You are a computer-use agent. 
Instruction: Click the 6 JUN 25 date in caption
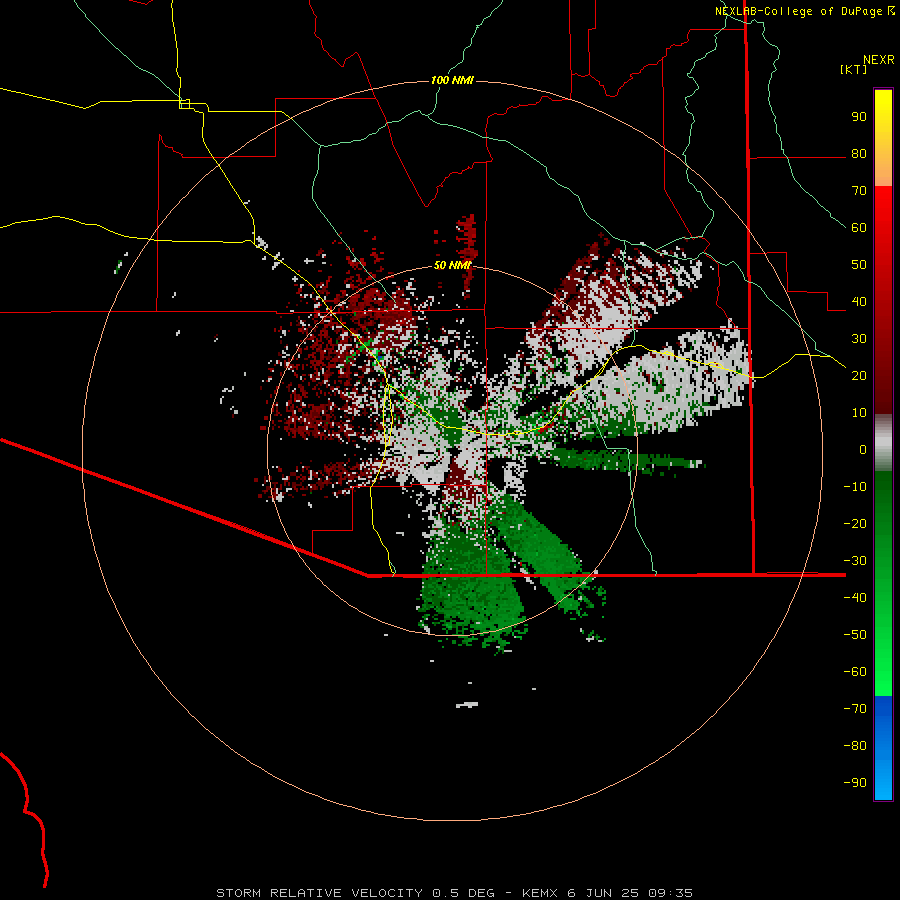click(x=603, y=893)
